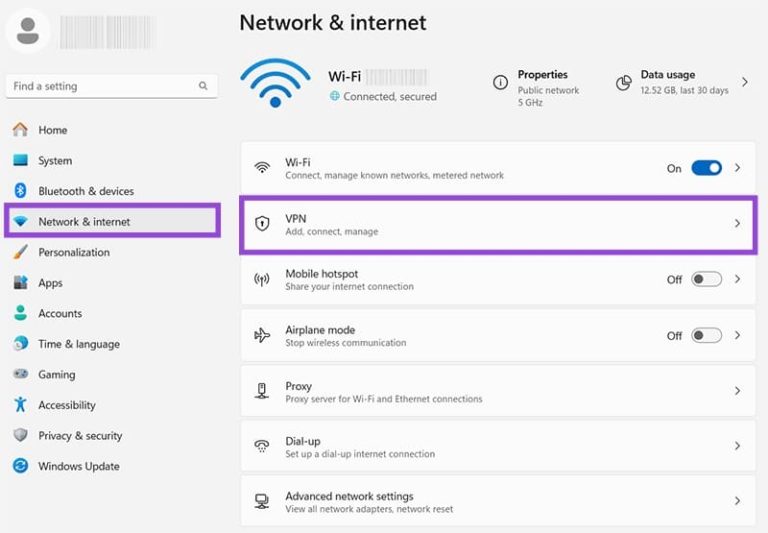This screenshot has width=768, height=533.
Task: Expand the Proxy settings chevron
Action: tap(738, 391)
